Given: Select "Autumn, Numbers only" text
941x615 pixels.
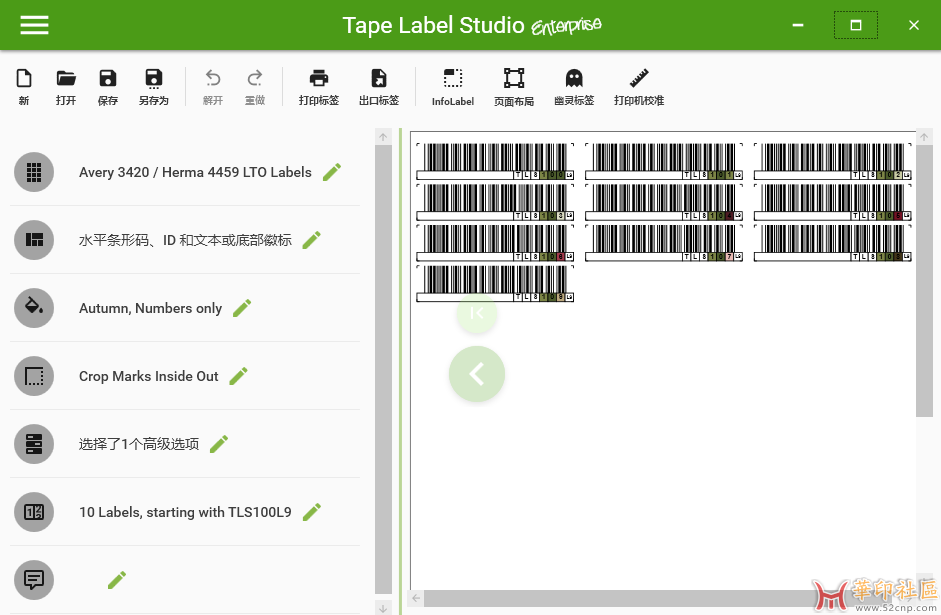Looking at the screenshot, I should pos(151,308).
